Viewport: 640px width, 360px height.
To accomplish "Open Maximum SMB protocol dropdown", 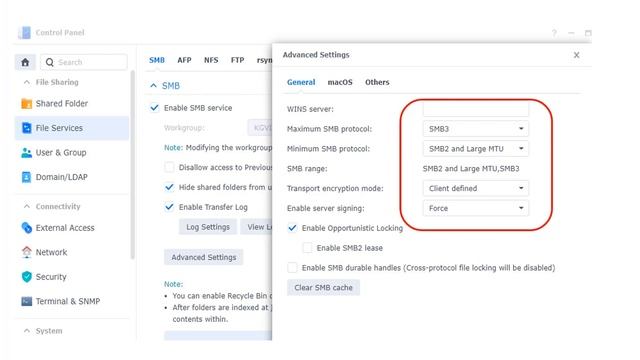I will [x=476, y=129].
